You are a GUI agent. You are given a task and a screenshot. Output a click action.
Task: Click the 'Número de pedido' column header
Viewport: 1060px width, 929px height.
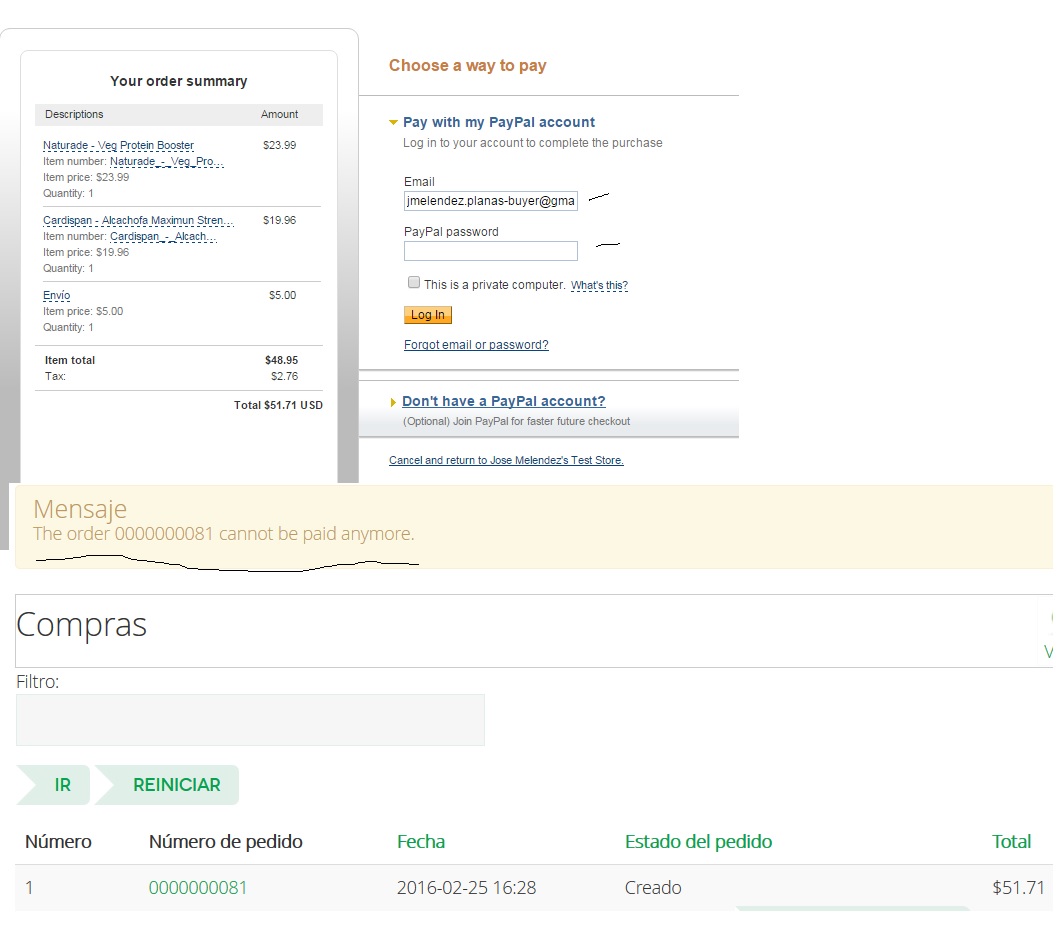click(226, 842)
